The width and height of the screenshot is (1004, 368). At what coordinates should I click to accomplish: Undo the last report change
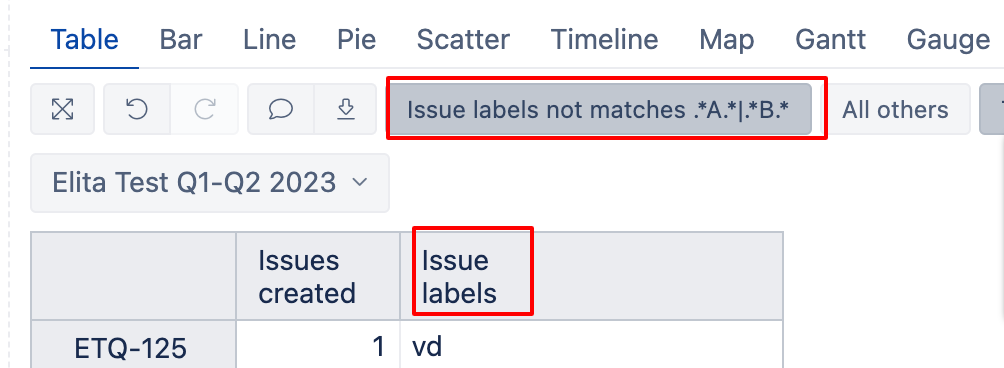click(x=137, y=109)
